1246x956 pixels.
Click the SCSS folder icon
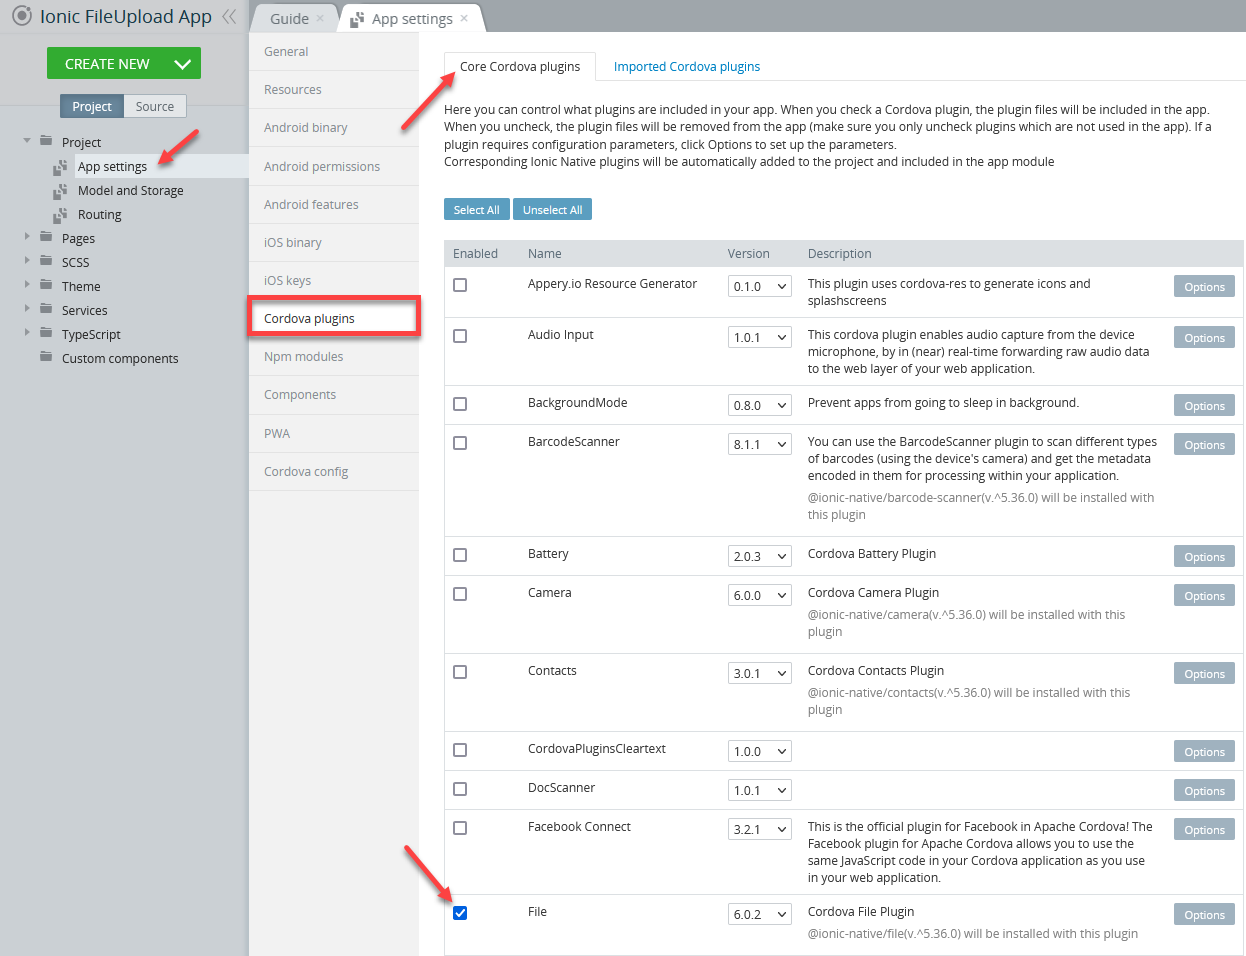(x=46, y=261)
